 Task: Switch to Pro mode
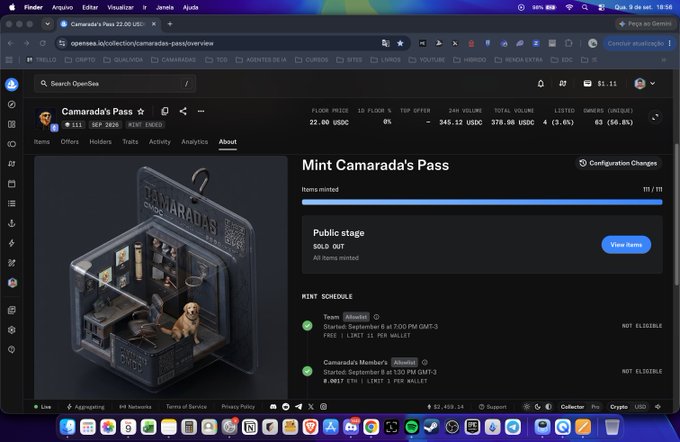[595, 407]
